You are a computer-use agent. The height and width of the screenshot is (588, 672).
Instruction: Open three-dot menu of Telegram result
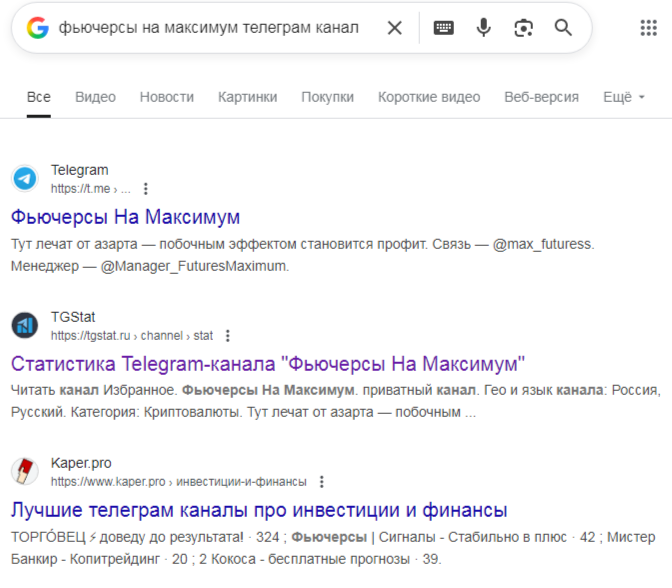pos(146,189)
